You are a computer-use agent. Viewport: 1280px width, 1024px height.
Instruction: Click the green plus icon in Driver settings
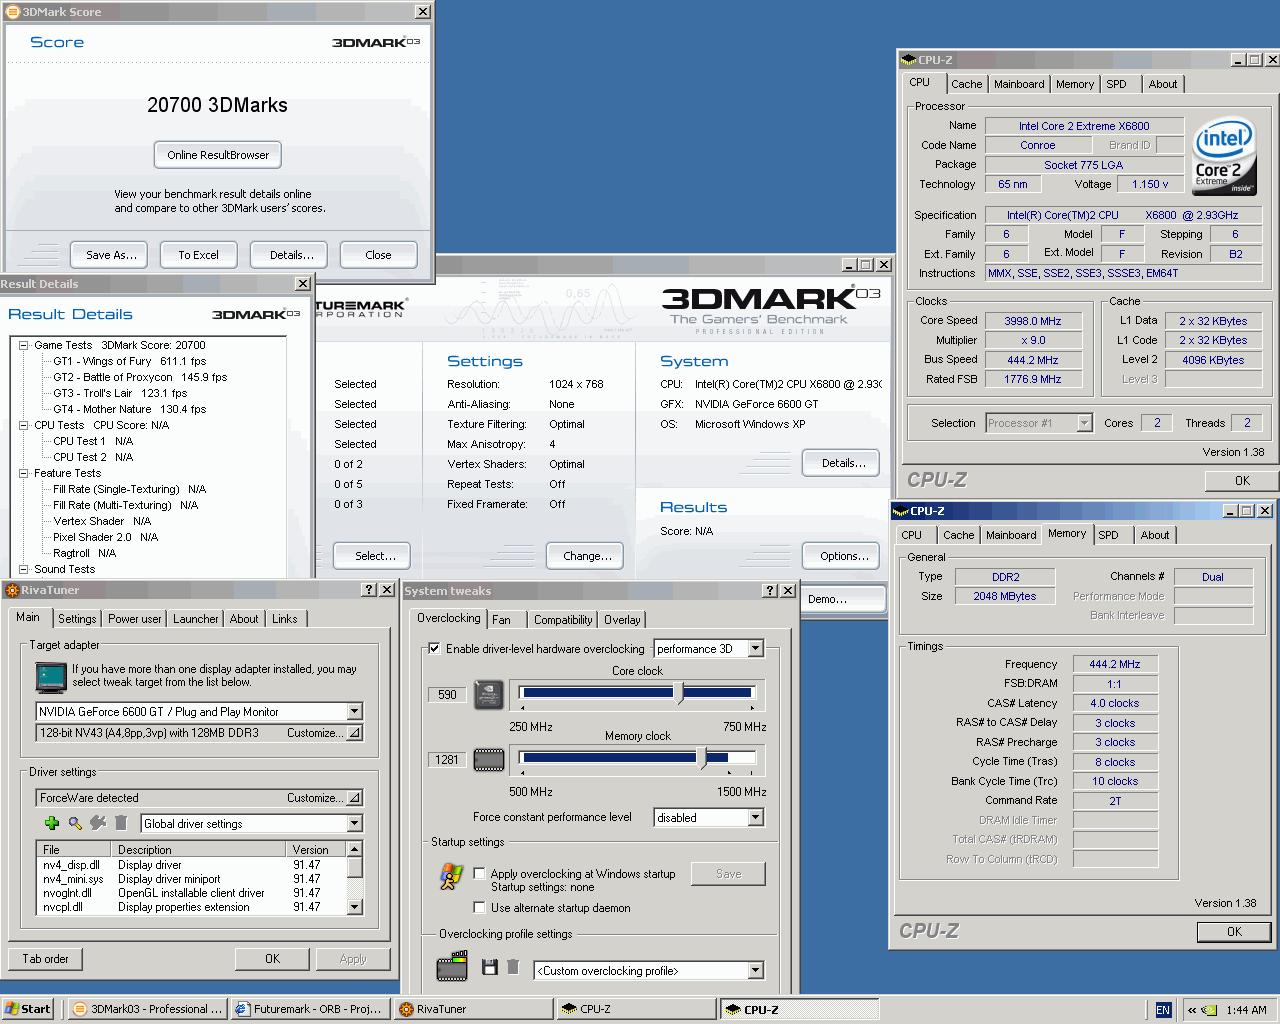(x=52, y=823)
